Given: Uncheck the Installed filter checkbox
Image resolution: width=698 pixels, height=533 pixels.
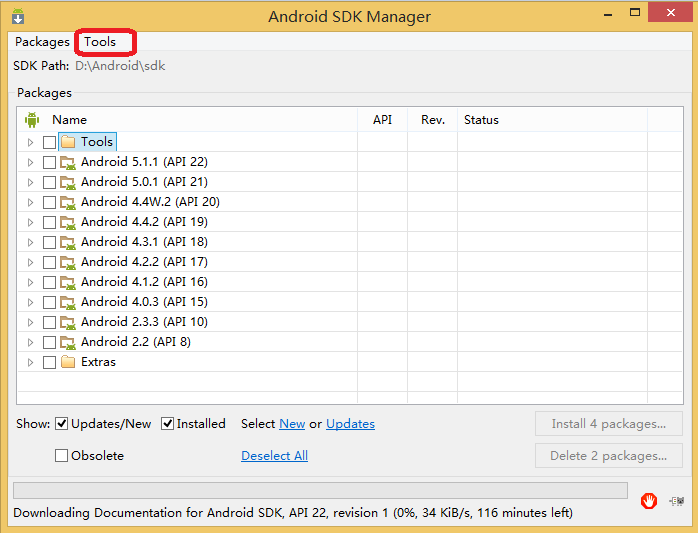Looking at the screenshot, I should [168, 424].
